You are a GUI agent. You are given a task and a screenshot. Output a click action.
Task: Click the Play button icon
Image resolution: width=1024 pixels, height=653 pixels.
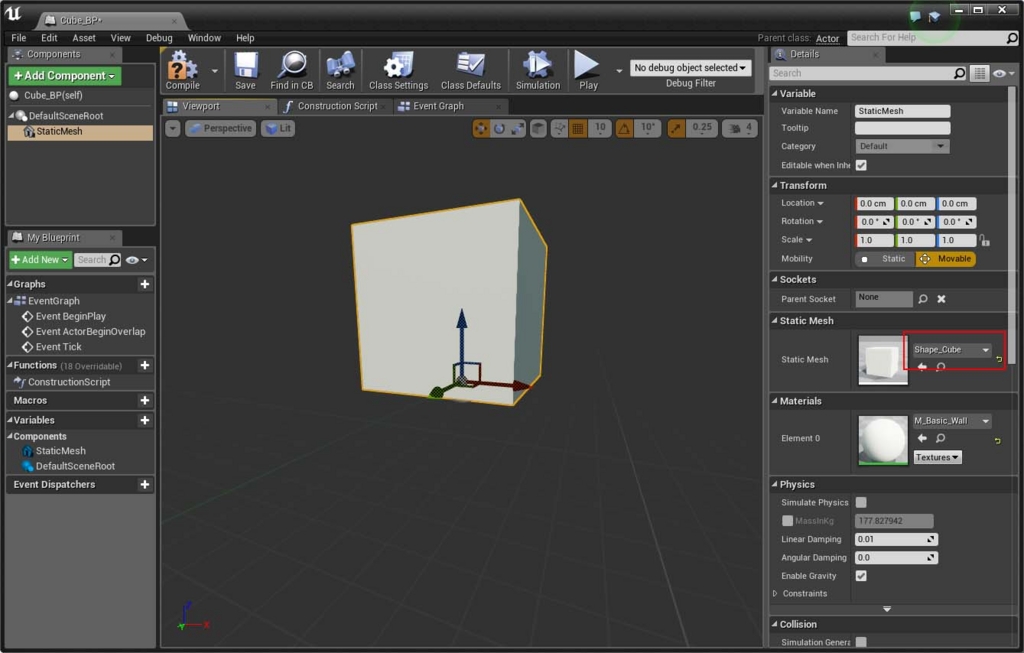pos(587,70)
